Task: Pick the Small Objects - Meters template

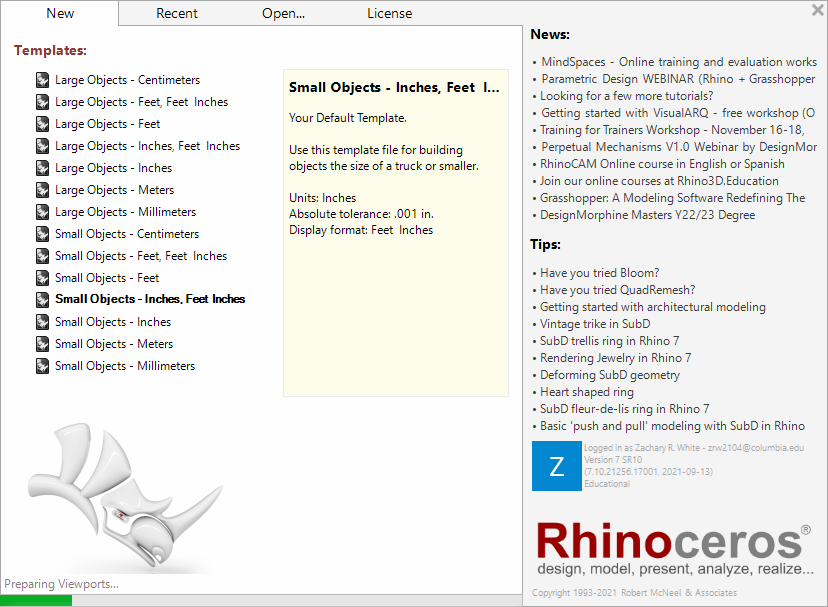Action: [114, 344]
